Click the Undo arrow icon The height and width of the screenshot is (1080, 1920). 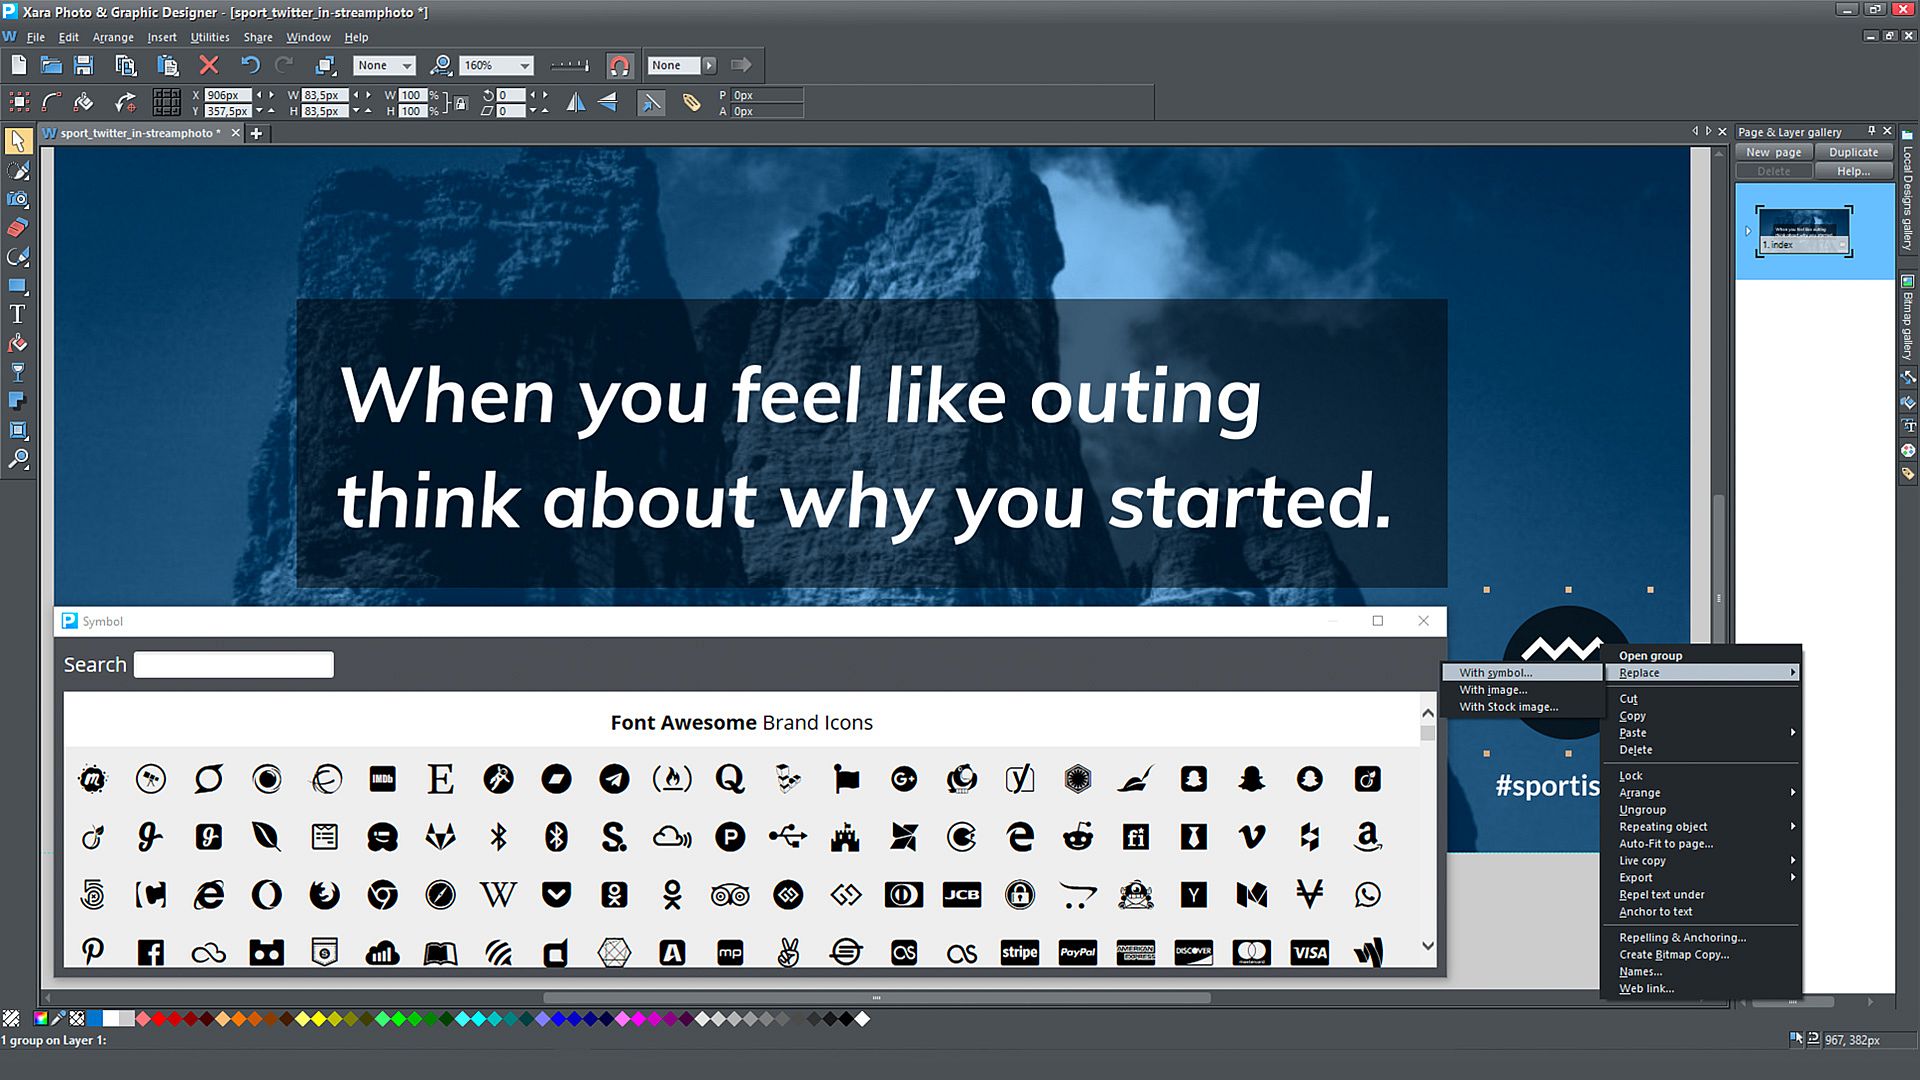(x=249, y=66)
